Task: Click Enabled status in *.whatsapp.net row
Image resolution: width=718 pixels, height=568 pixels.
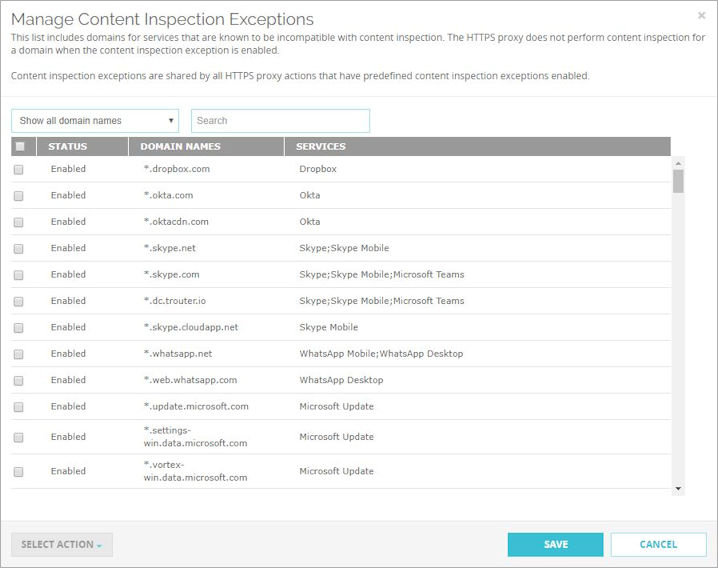Action: coord(68,354)
